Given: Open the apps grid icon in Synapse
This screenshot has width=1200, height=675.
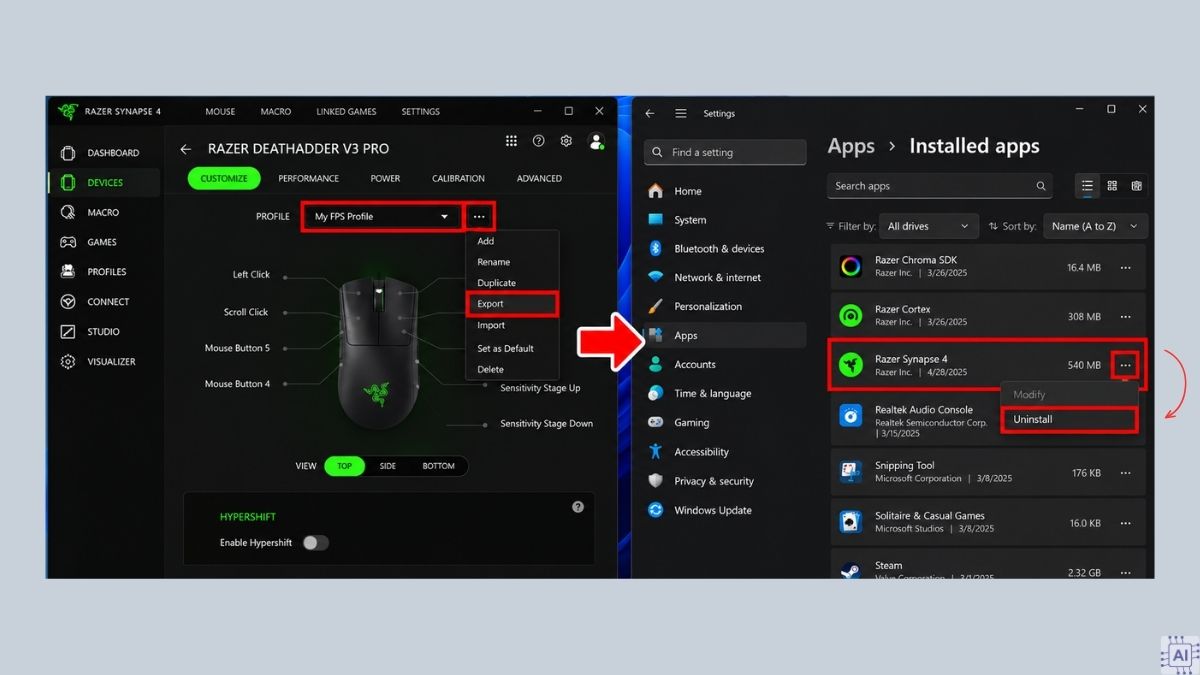Looking at the screenshot, I should (x=511, y=142).
